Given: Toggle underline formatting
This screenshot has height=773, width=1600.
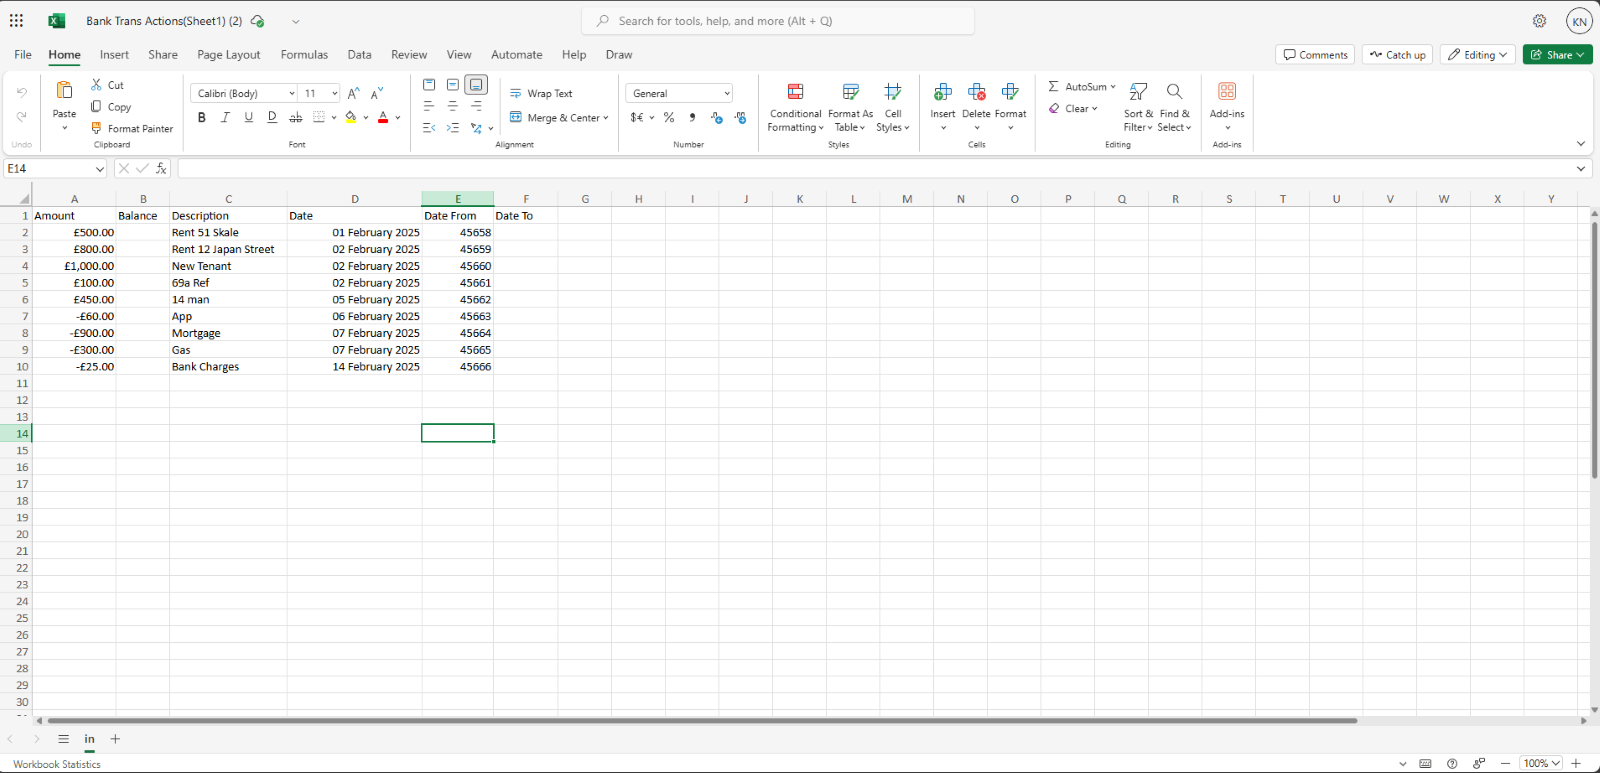Looking at the screenshot, I should click(x=249, y=118).
